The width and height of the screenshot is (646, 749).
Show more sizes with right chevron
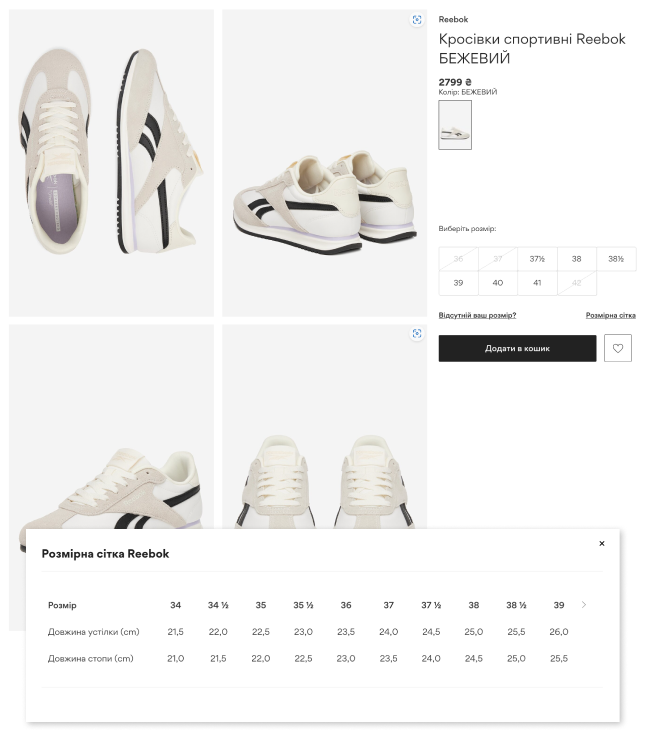click(x=583, y=605)
